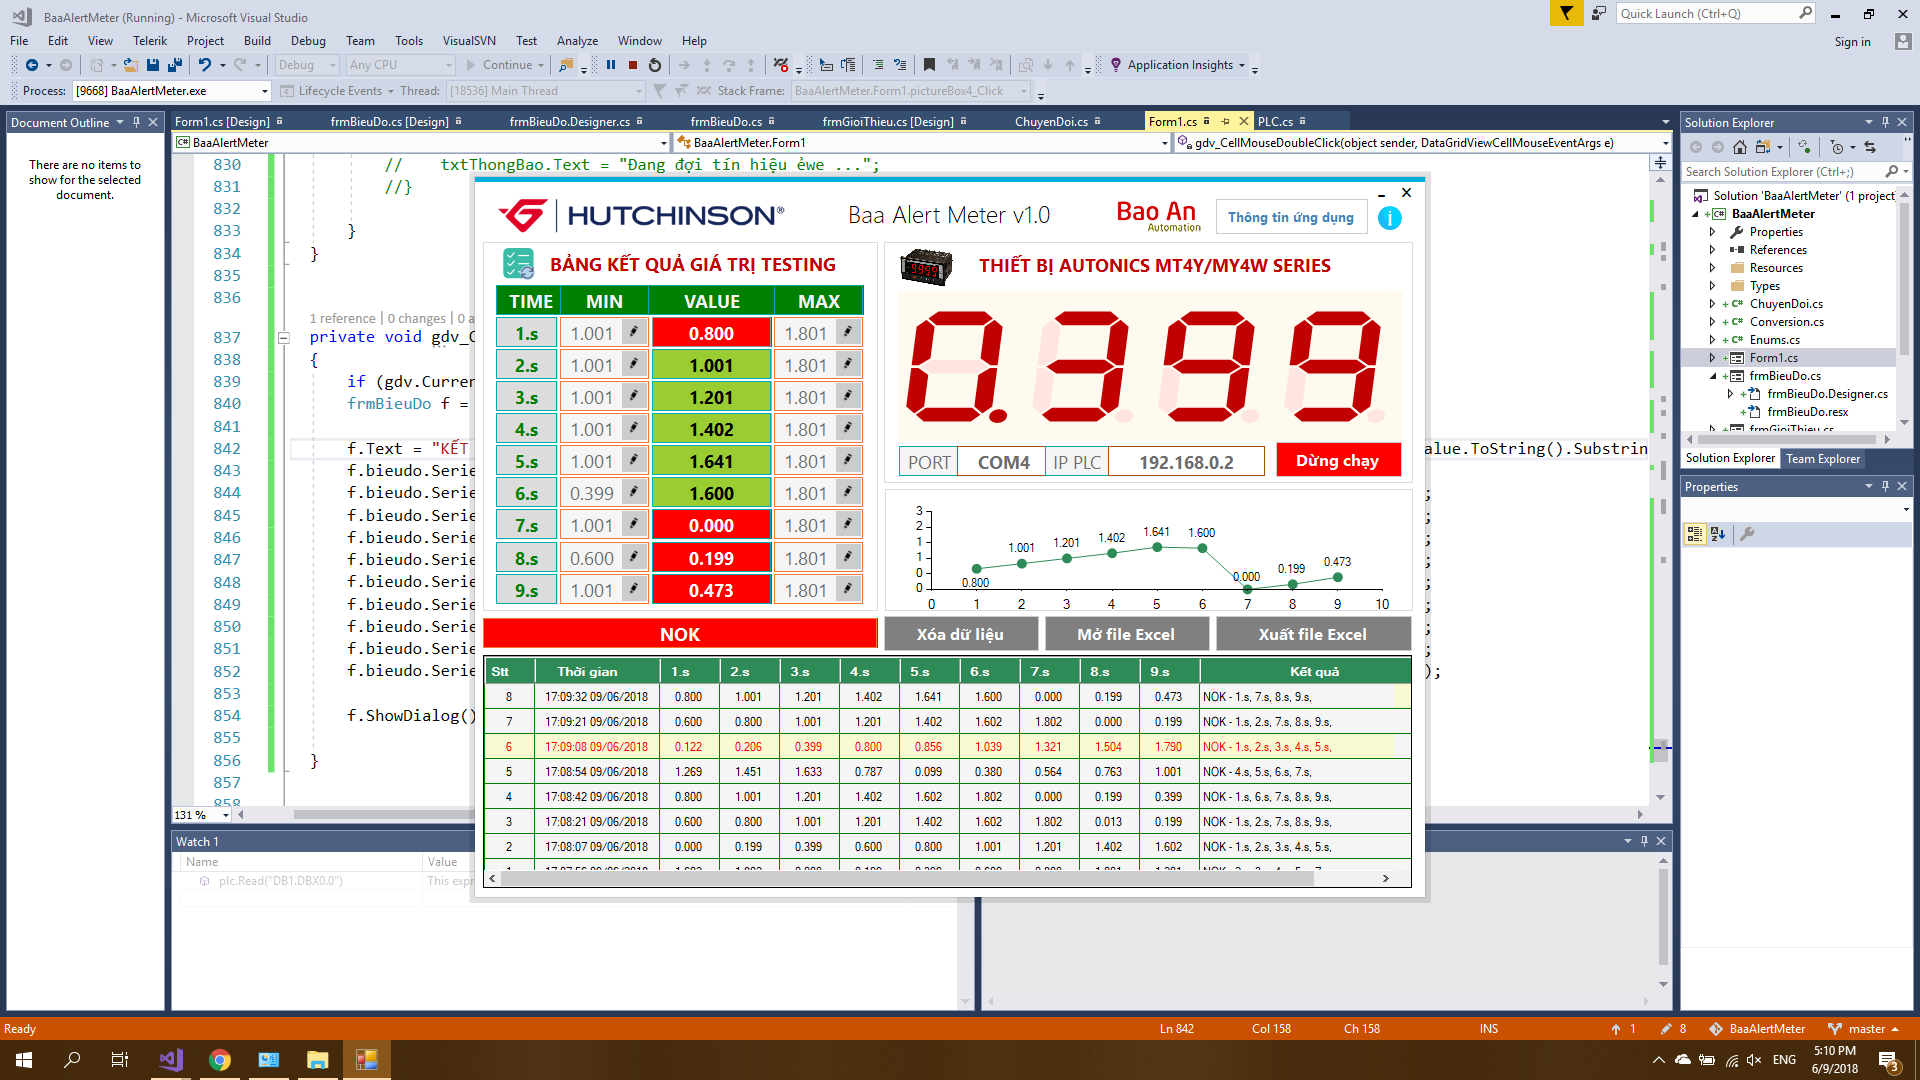Click the Dừng chạy button

tap(1337, 461)
